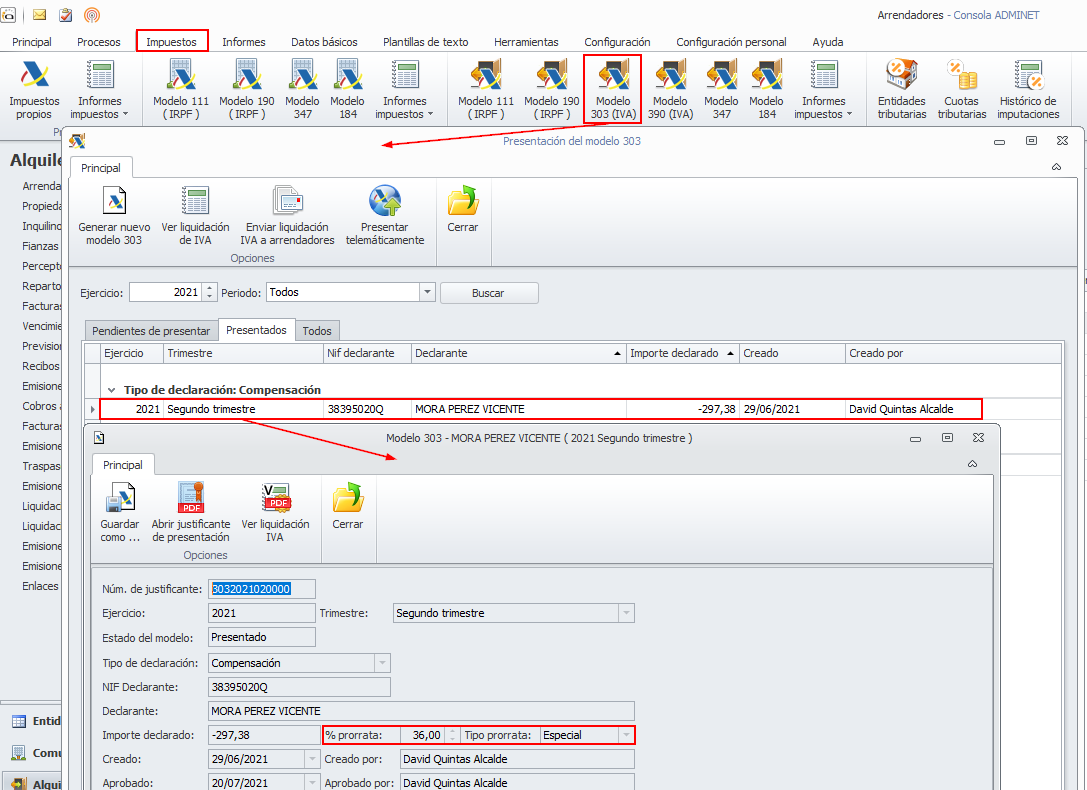Open the first Modelo 347 icon
1087x790 pixels.
[302, 90]
